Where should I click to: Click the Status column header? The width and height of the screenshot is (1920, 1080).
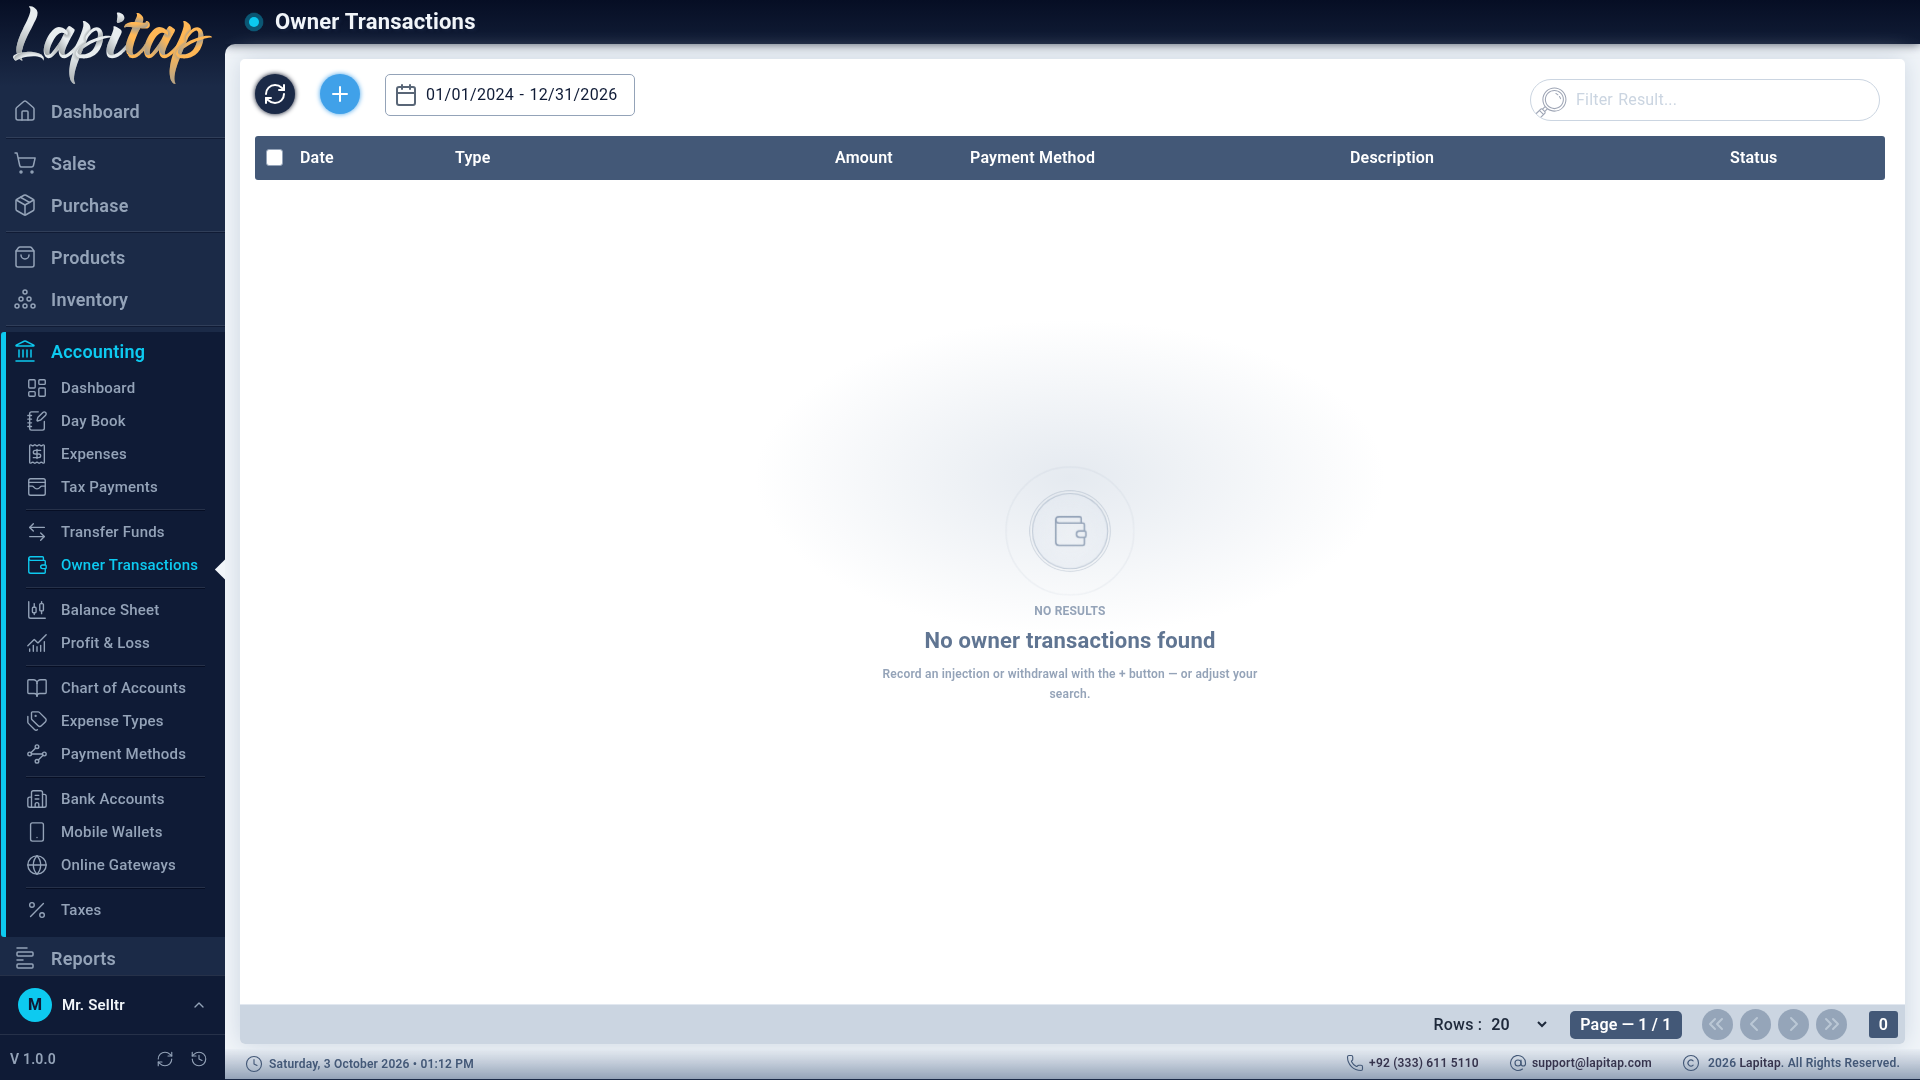1753,158
